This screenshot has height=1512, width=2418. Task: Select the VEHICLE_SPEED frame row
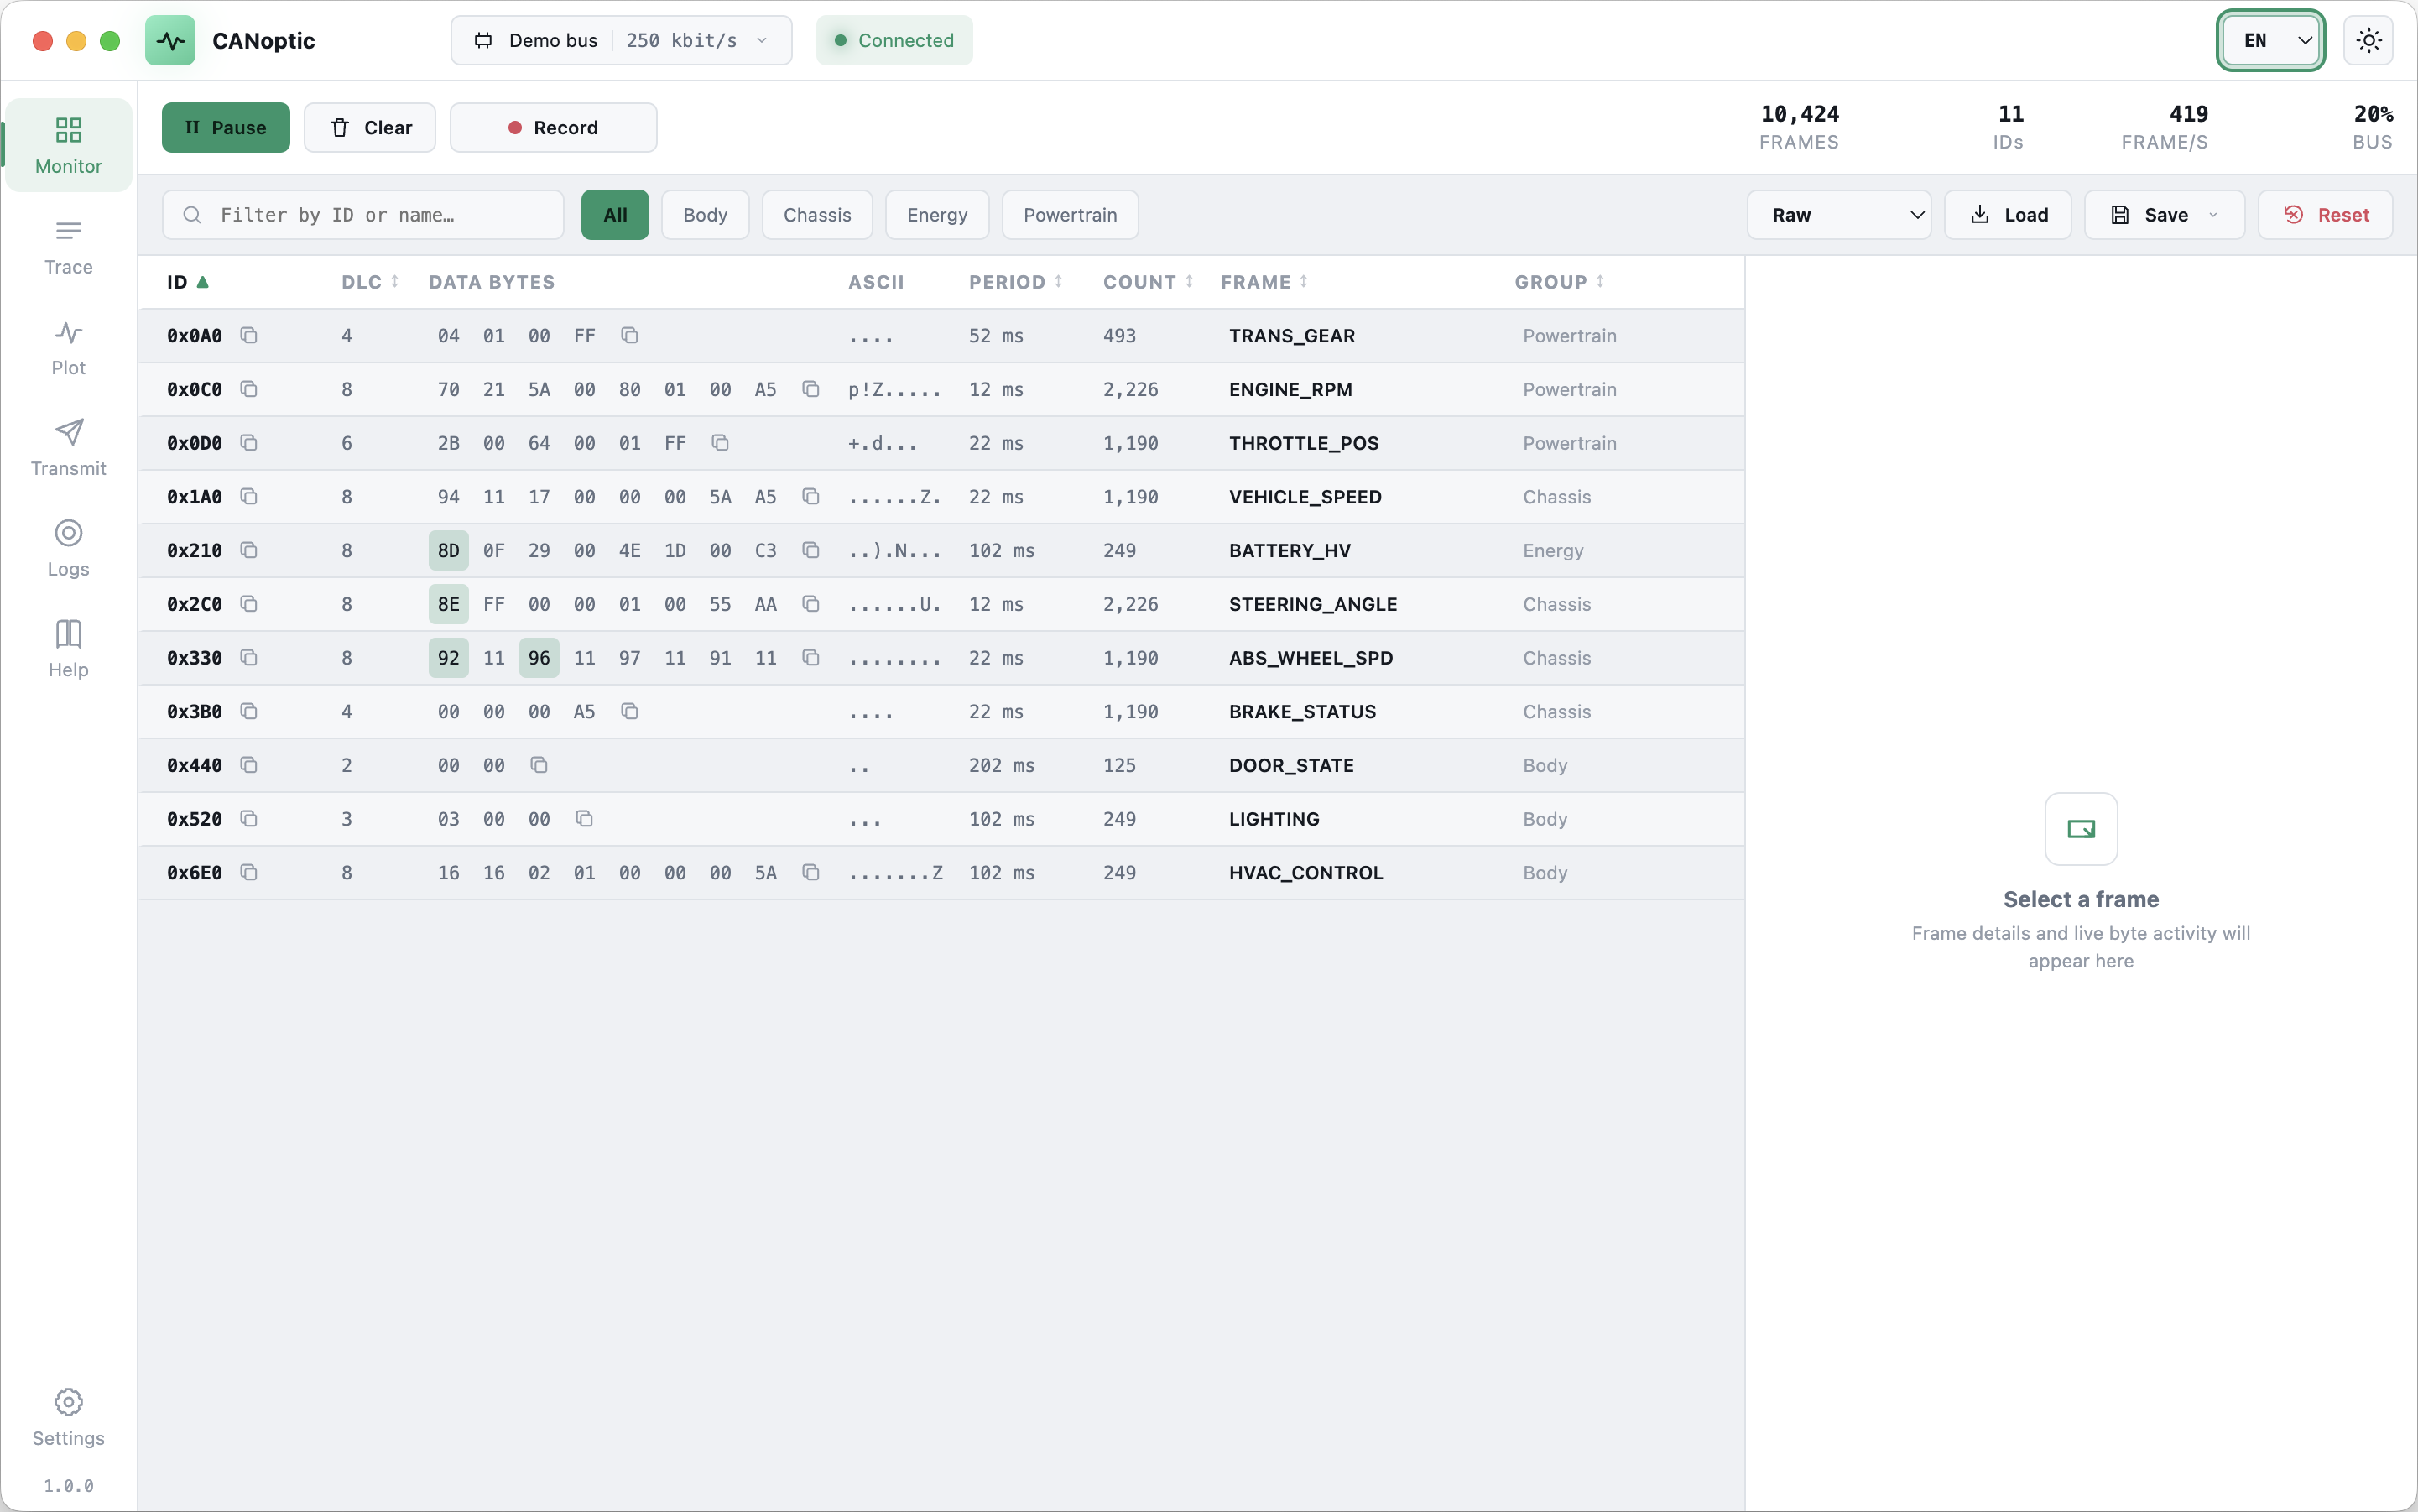coord(942,496)
